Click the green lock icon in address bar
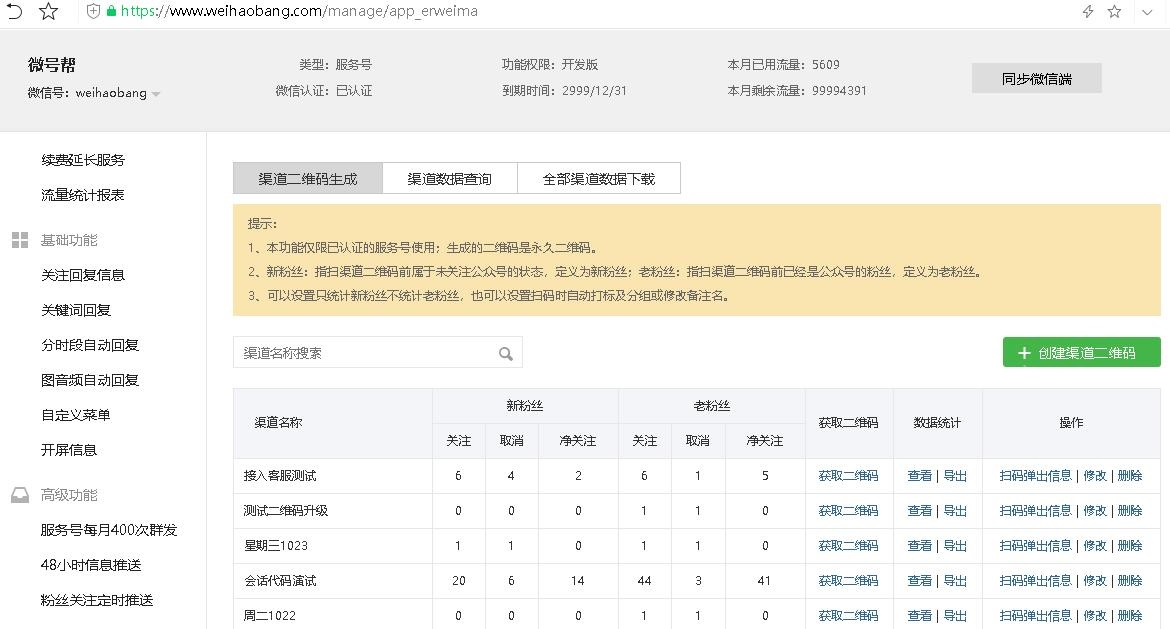 pos(112,11)
